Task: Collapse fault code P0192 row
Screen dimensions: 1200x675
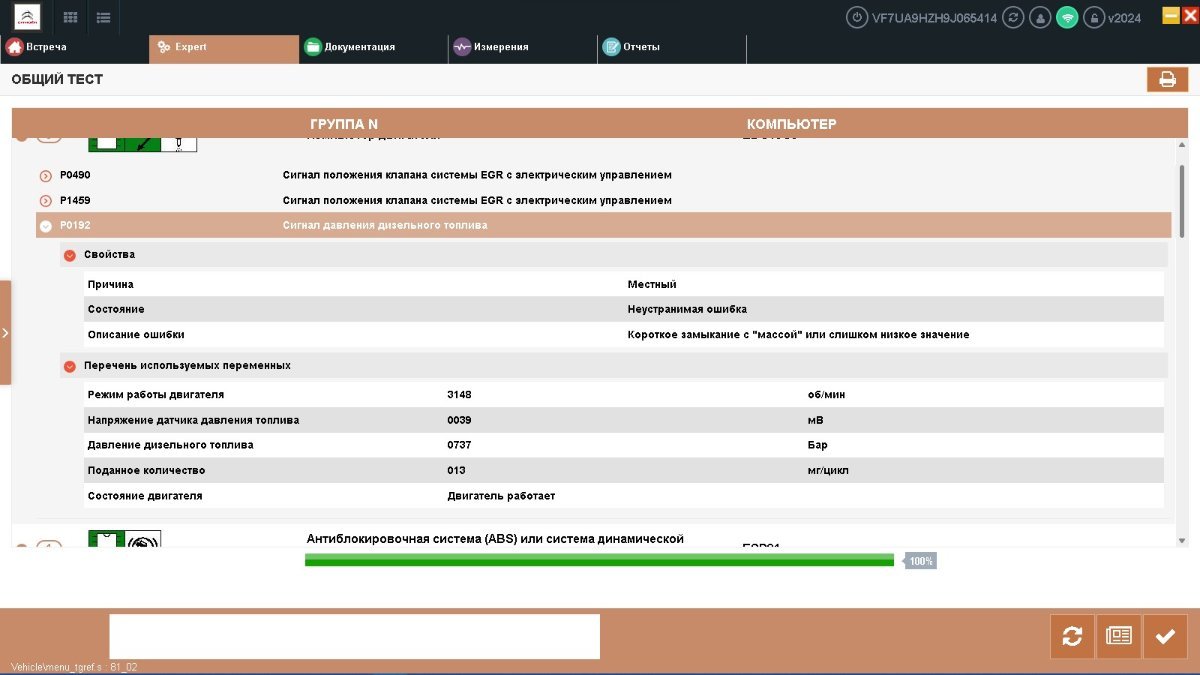Action: (x=45, y=226)
